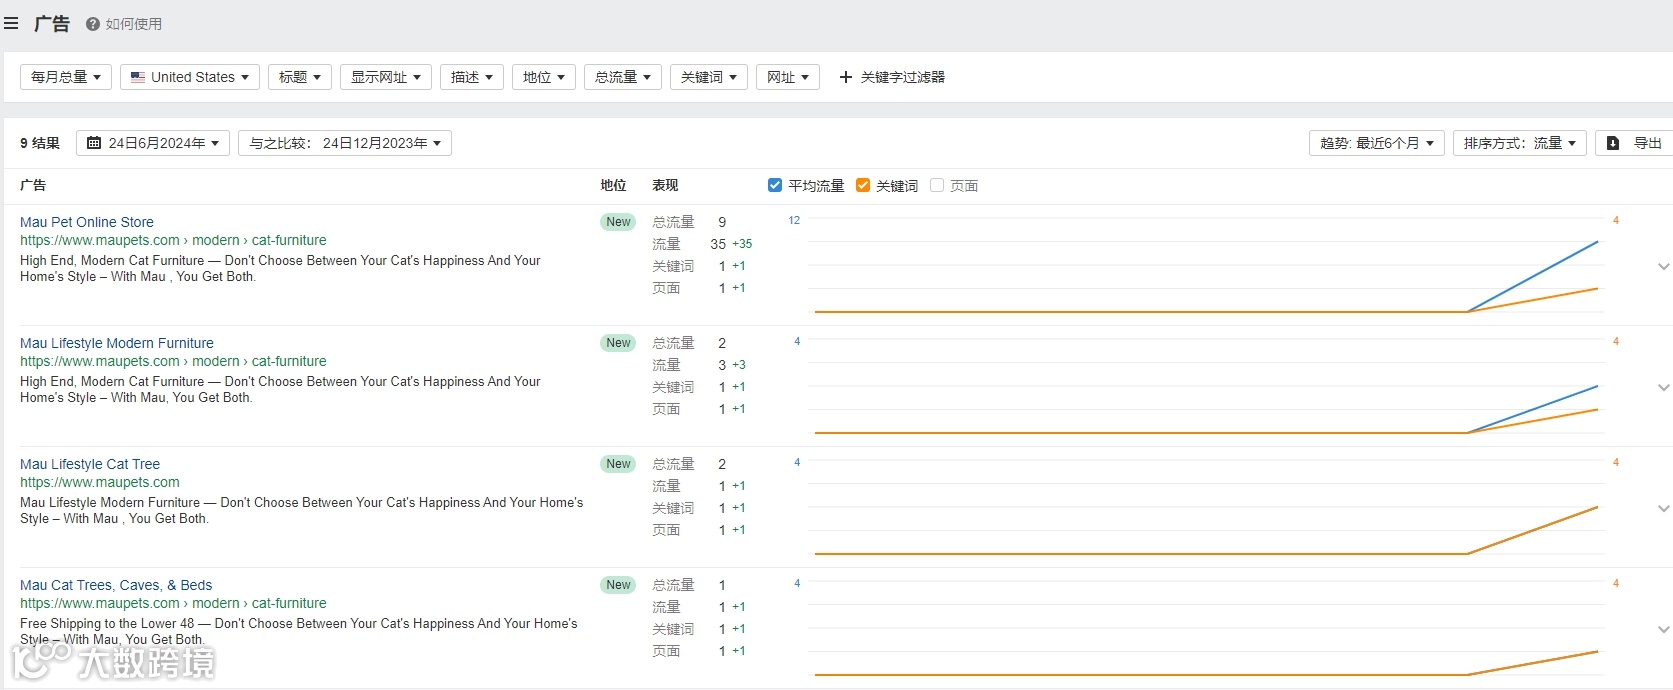
Task: Click traffic value 35 for Mau Pet Online Store
Action: pyautogui.click(x=718, y=244)
